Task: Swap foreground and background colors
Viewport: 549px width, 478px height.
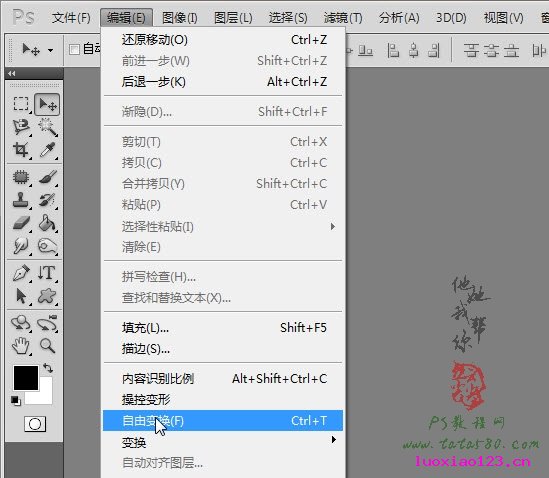Action: coord(48,368)
